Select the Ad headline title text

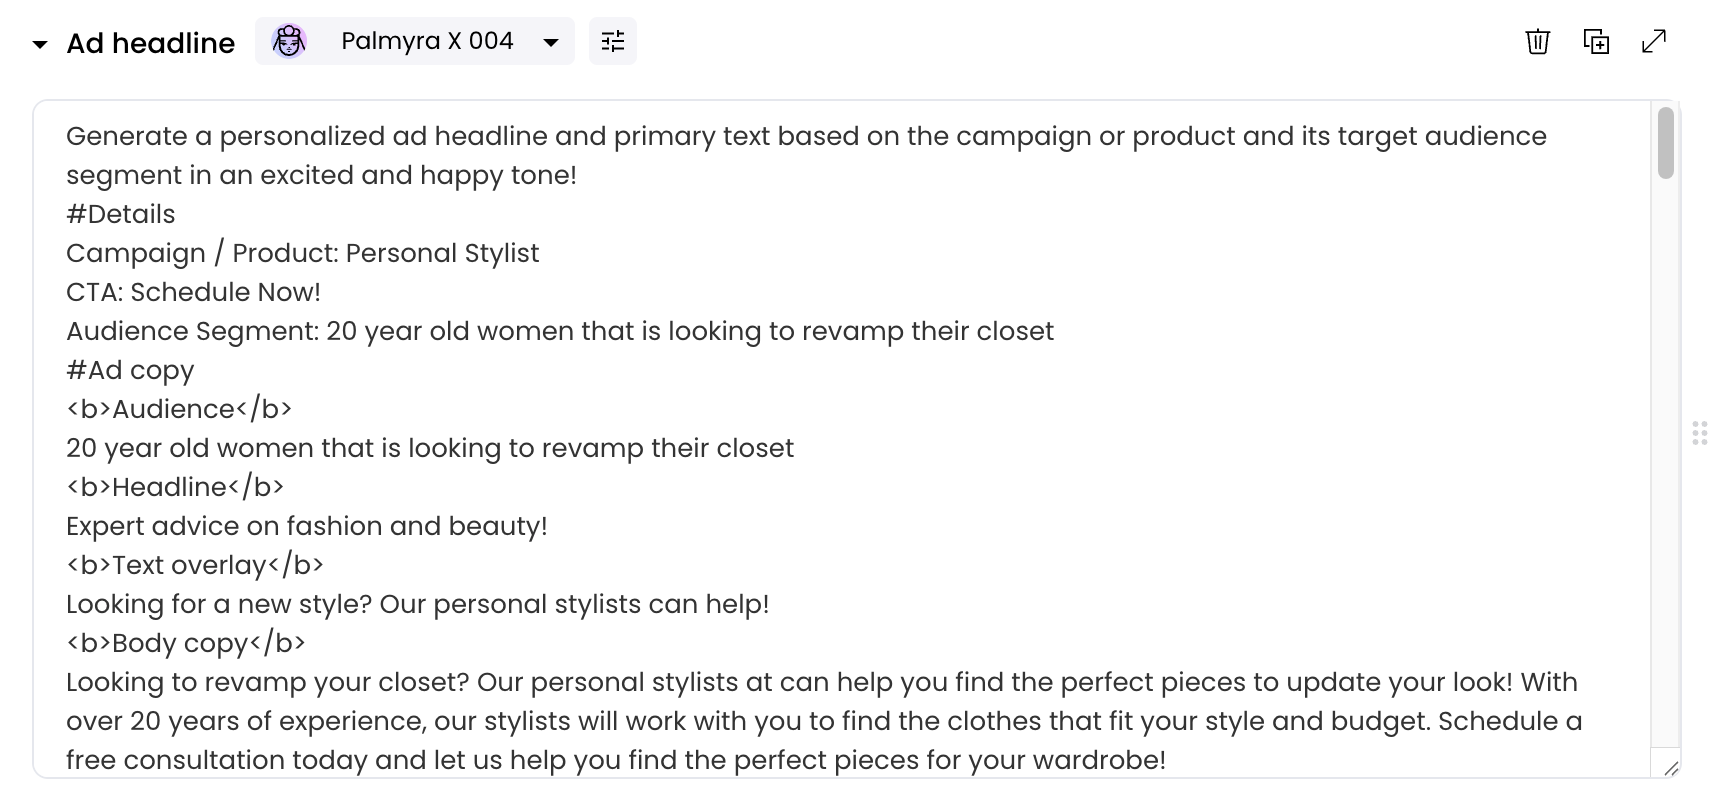click(151, 43)
